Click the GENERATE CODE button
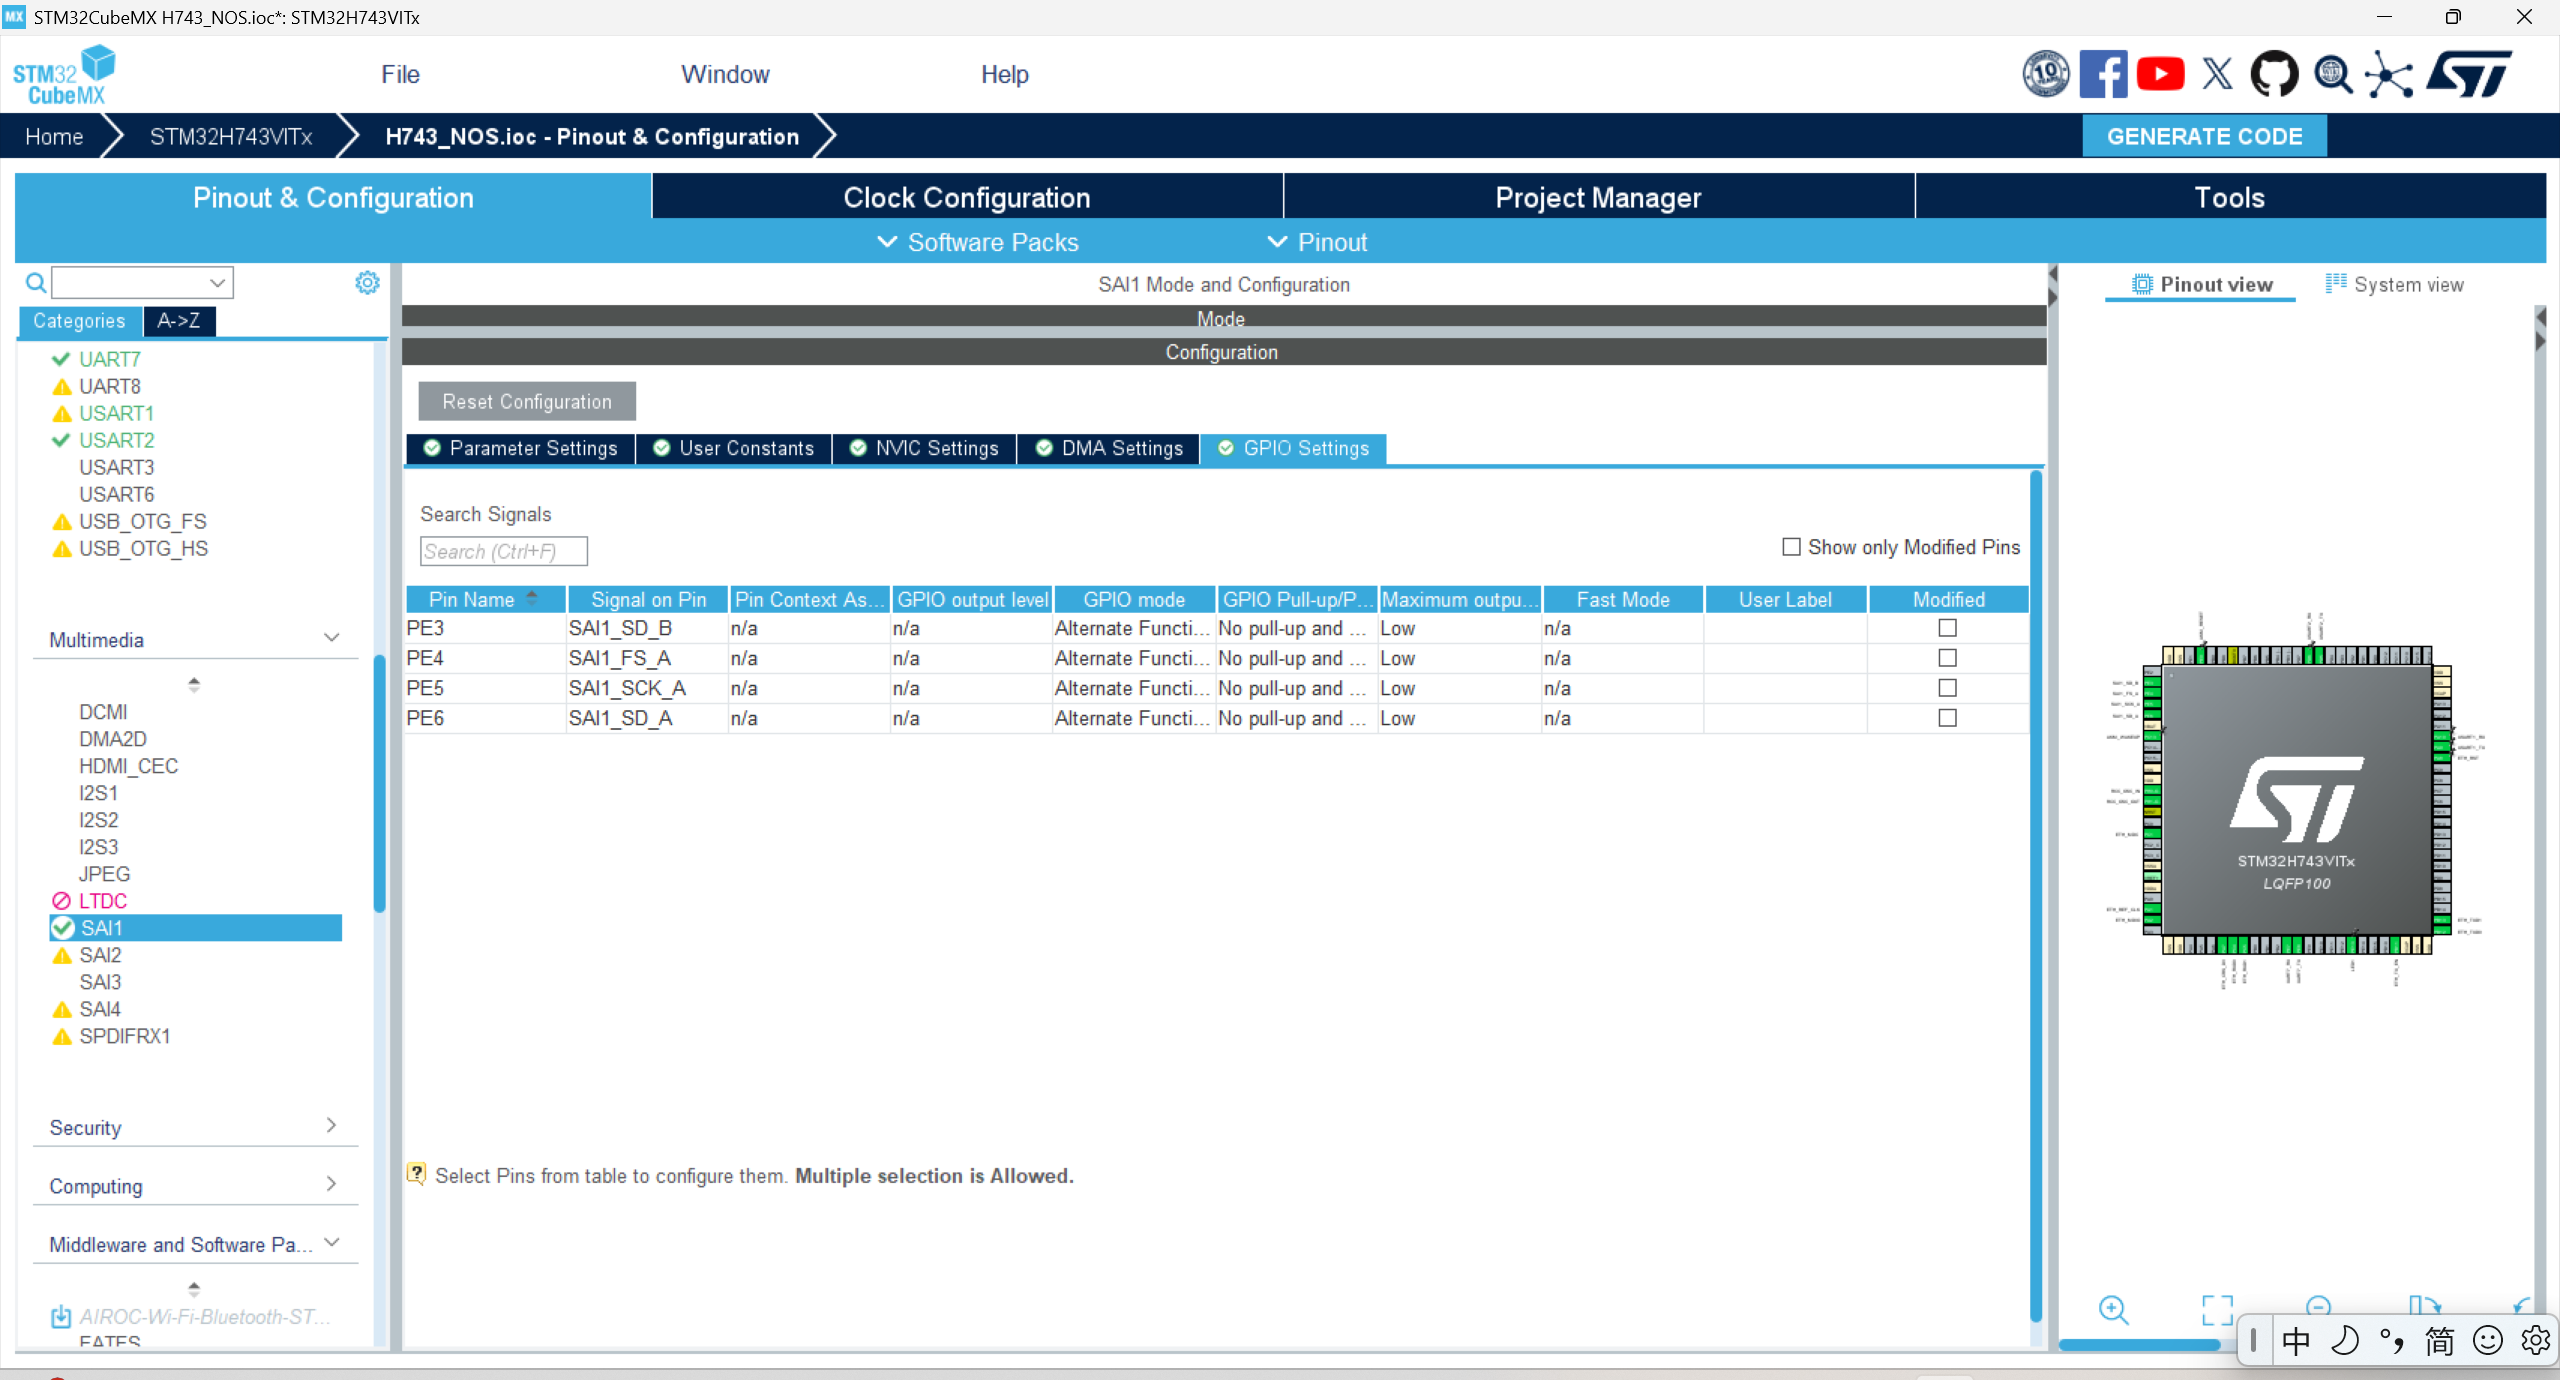Screen dimensions: 2560x1380 point(2205,136)
